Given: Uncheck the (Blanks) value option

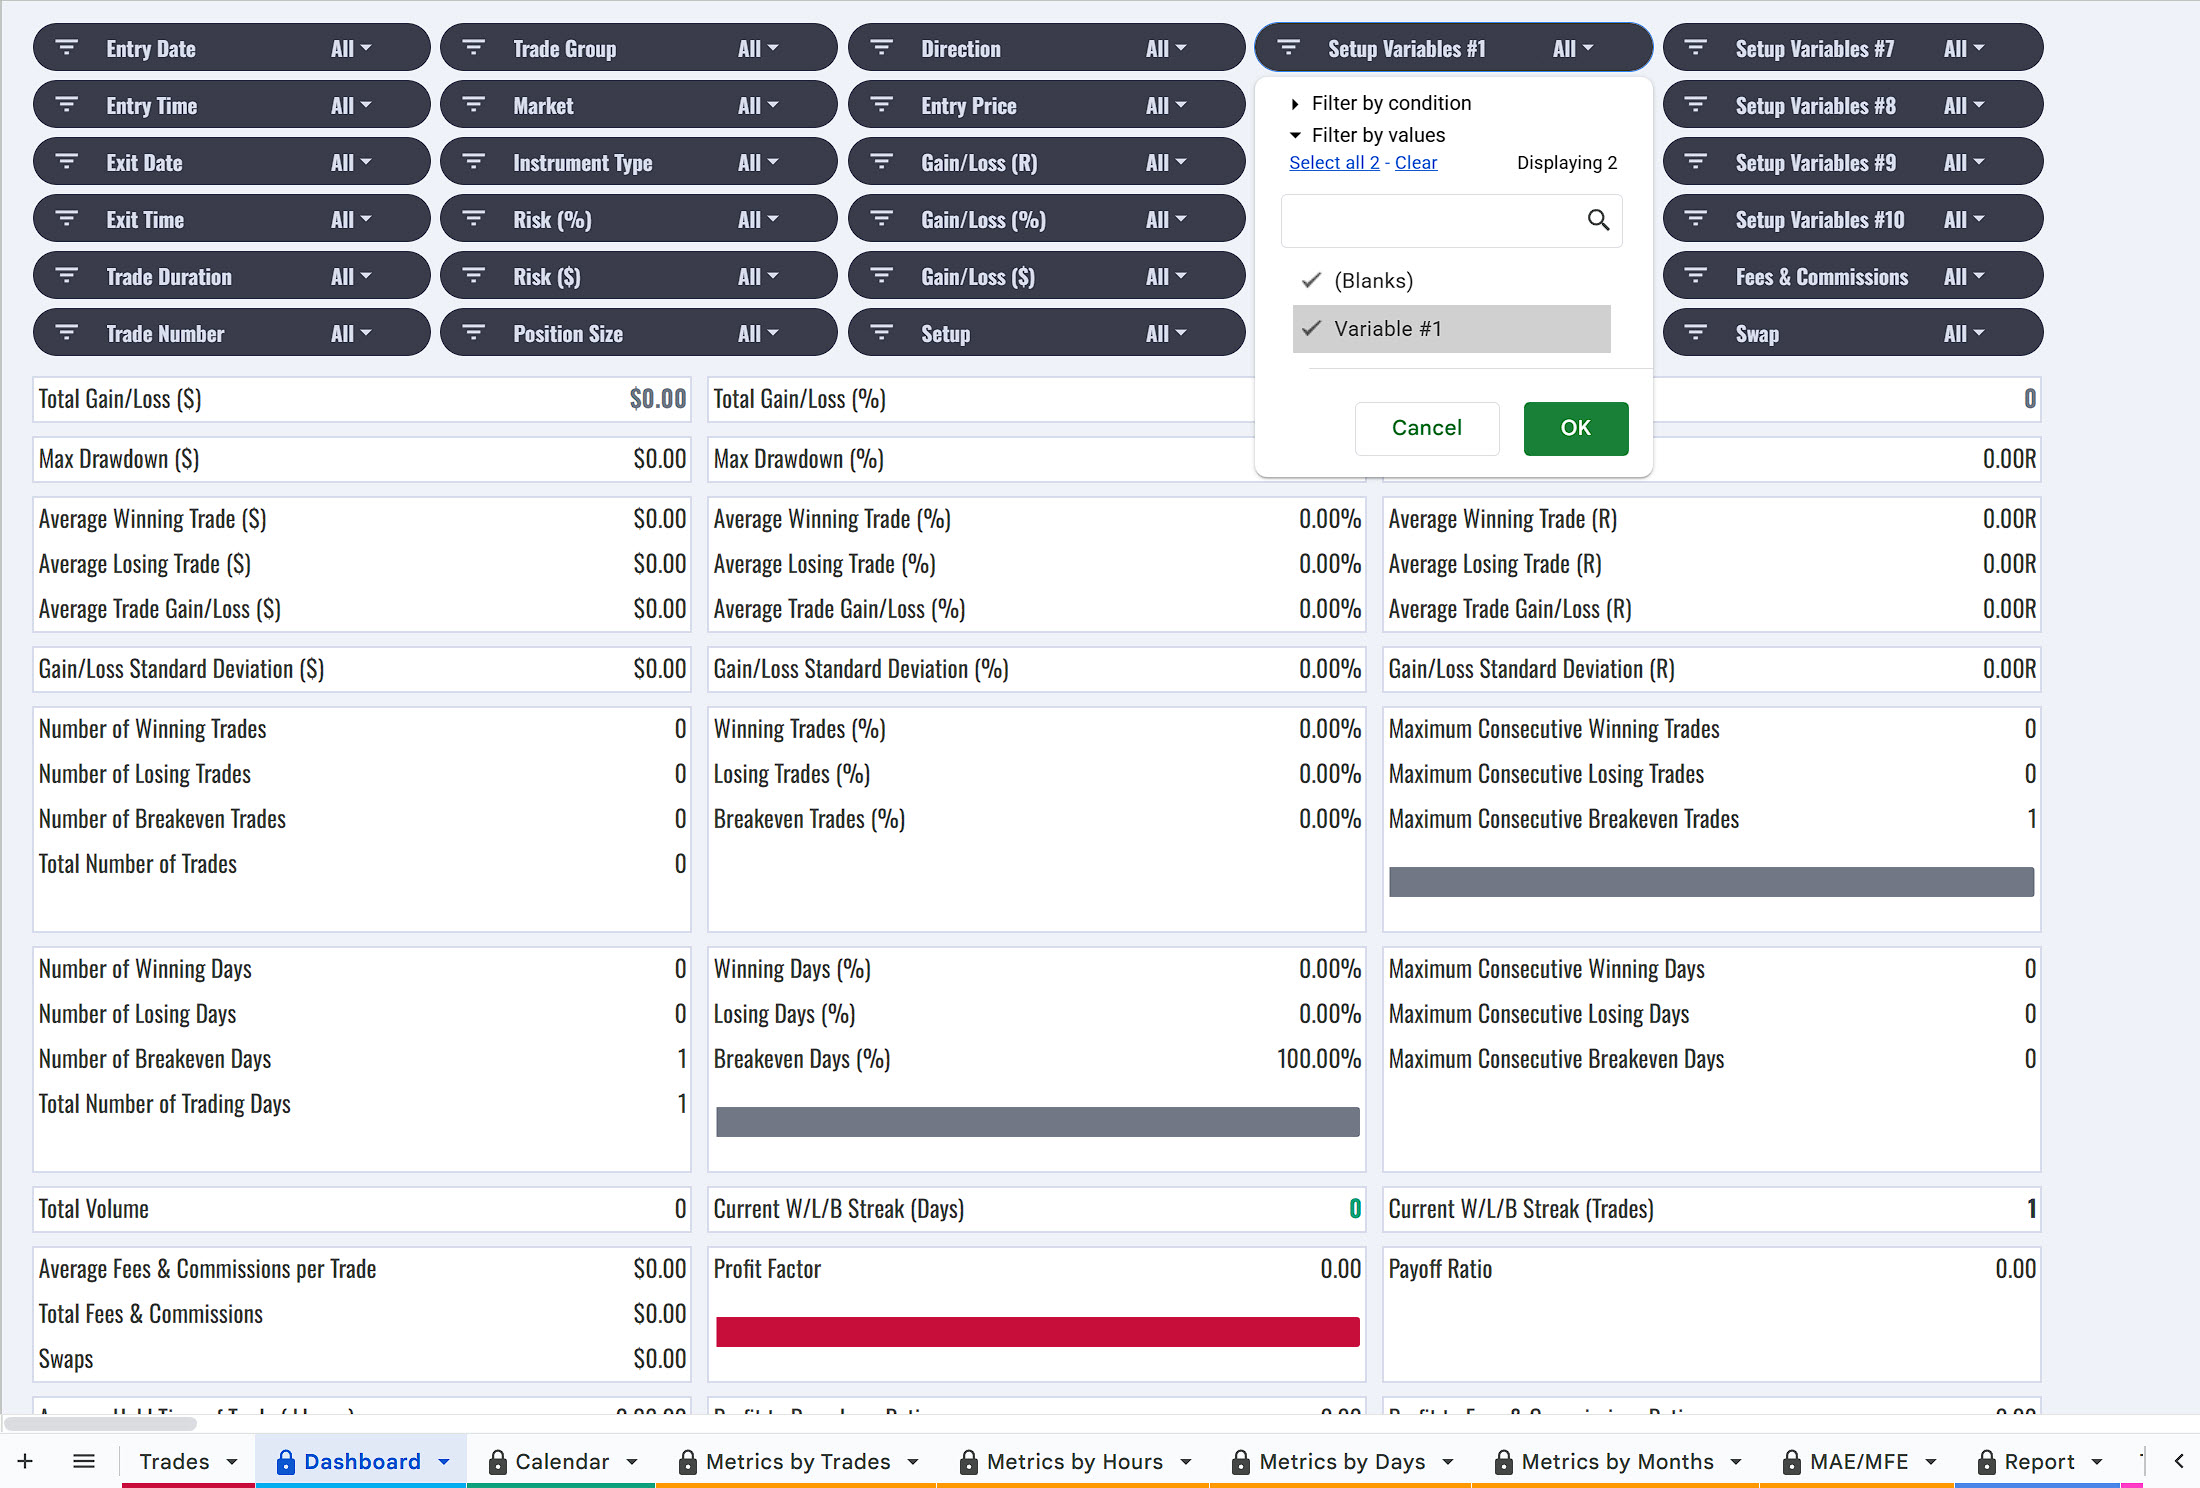Looking at the screenshot, I should coord(1373,281).
